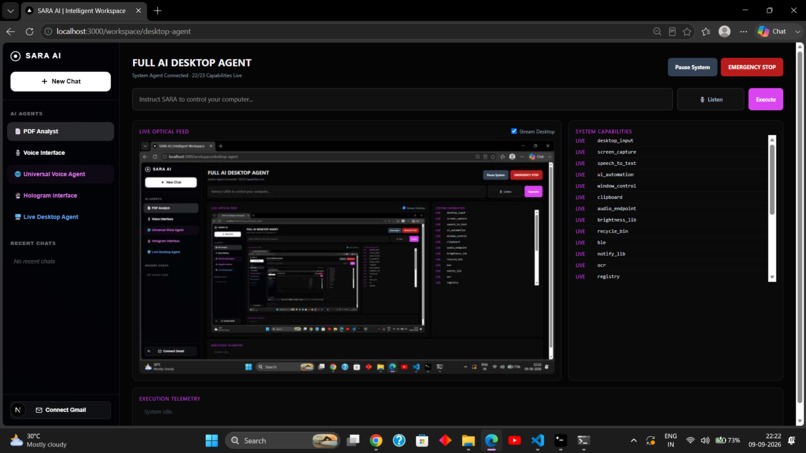Select the audio_endpoint capability row
The height and width of the screenshot is (453, 806).
click(668, 209)
